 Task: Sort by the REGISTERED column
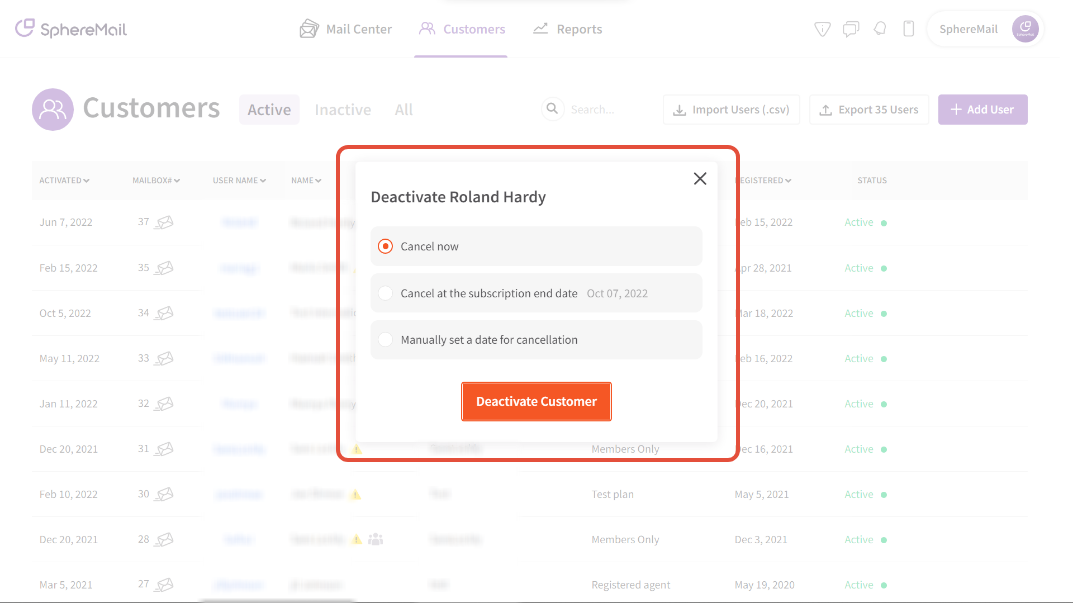point(764,180)
